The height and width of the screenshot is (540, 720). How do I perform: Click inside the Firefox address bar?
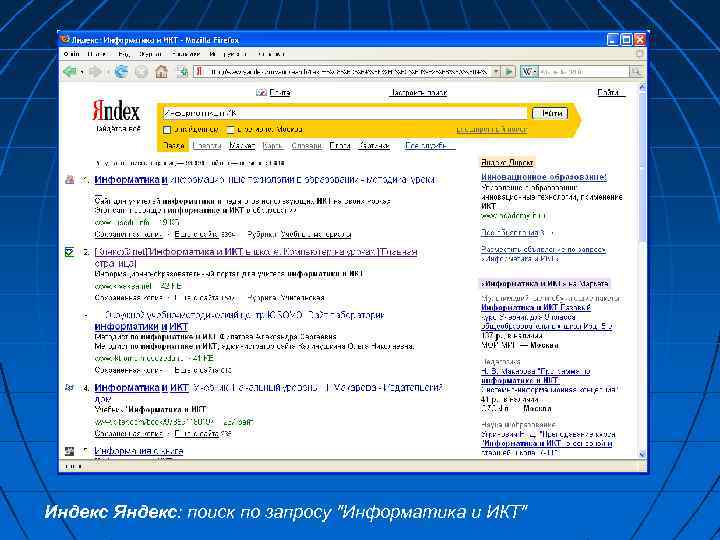point(347,72)
